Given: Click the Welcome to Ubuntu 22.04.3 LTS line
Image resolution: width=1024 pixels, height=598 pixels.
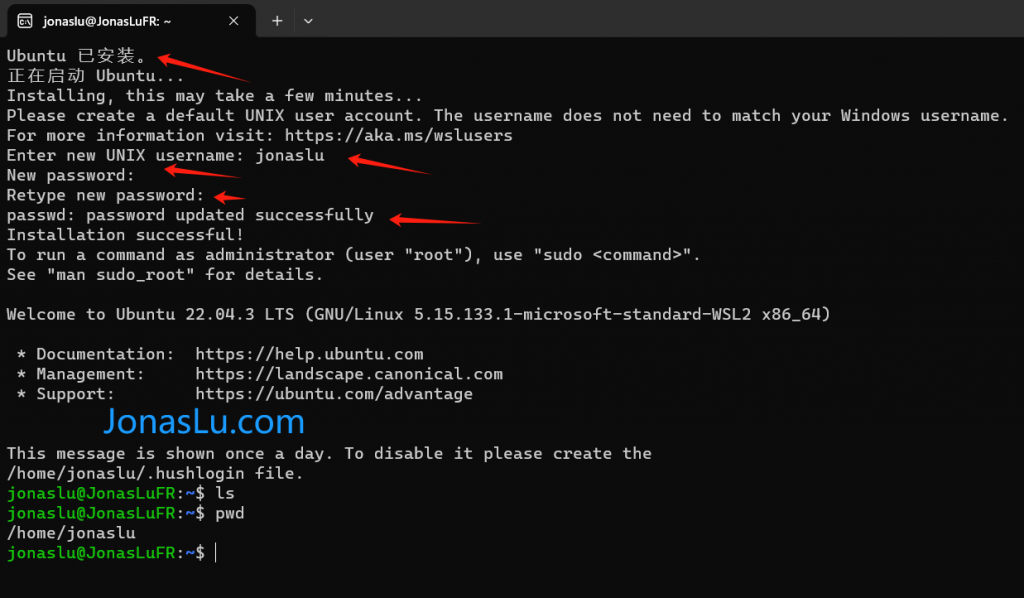Looking at the screenshot, I should (418, 314).
